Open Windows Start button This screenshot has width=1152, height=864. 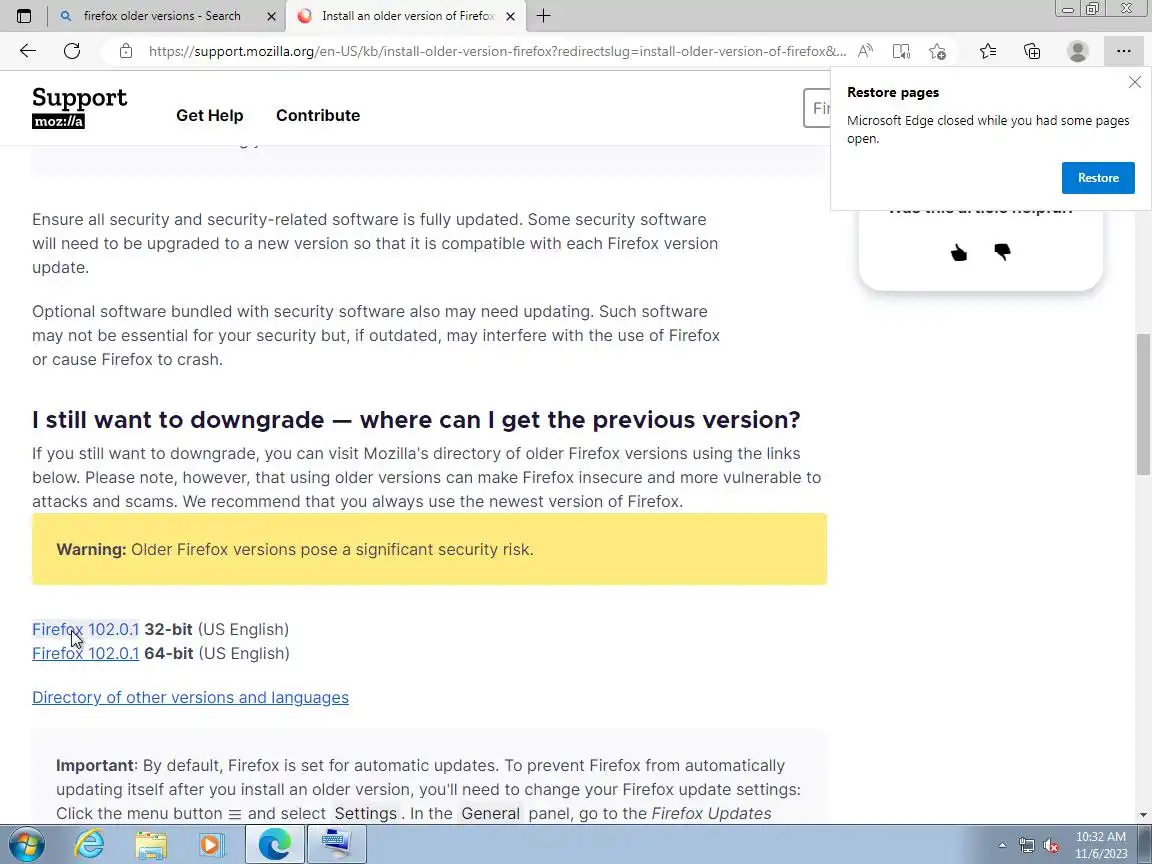(x=26, y=844)
